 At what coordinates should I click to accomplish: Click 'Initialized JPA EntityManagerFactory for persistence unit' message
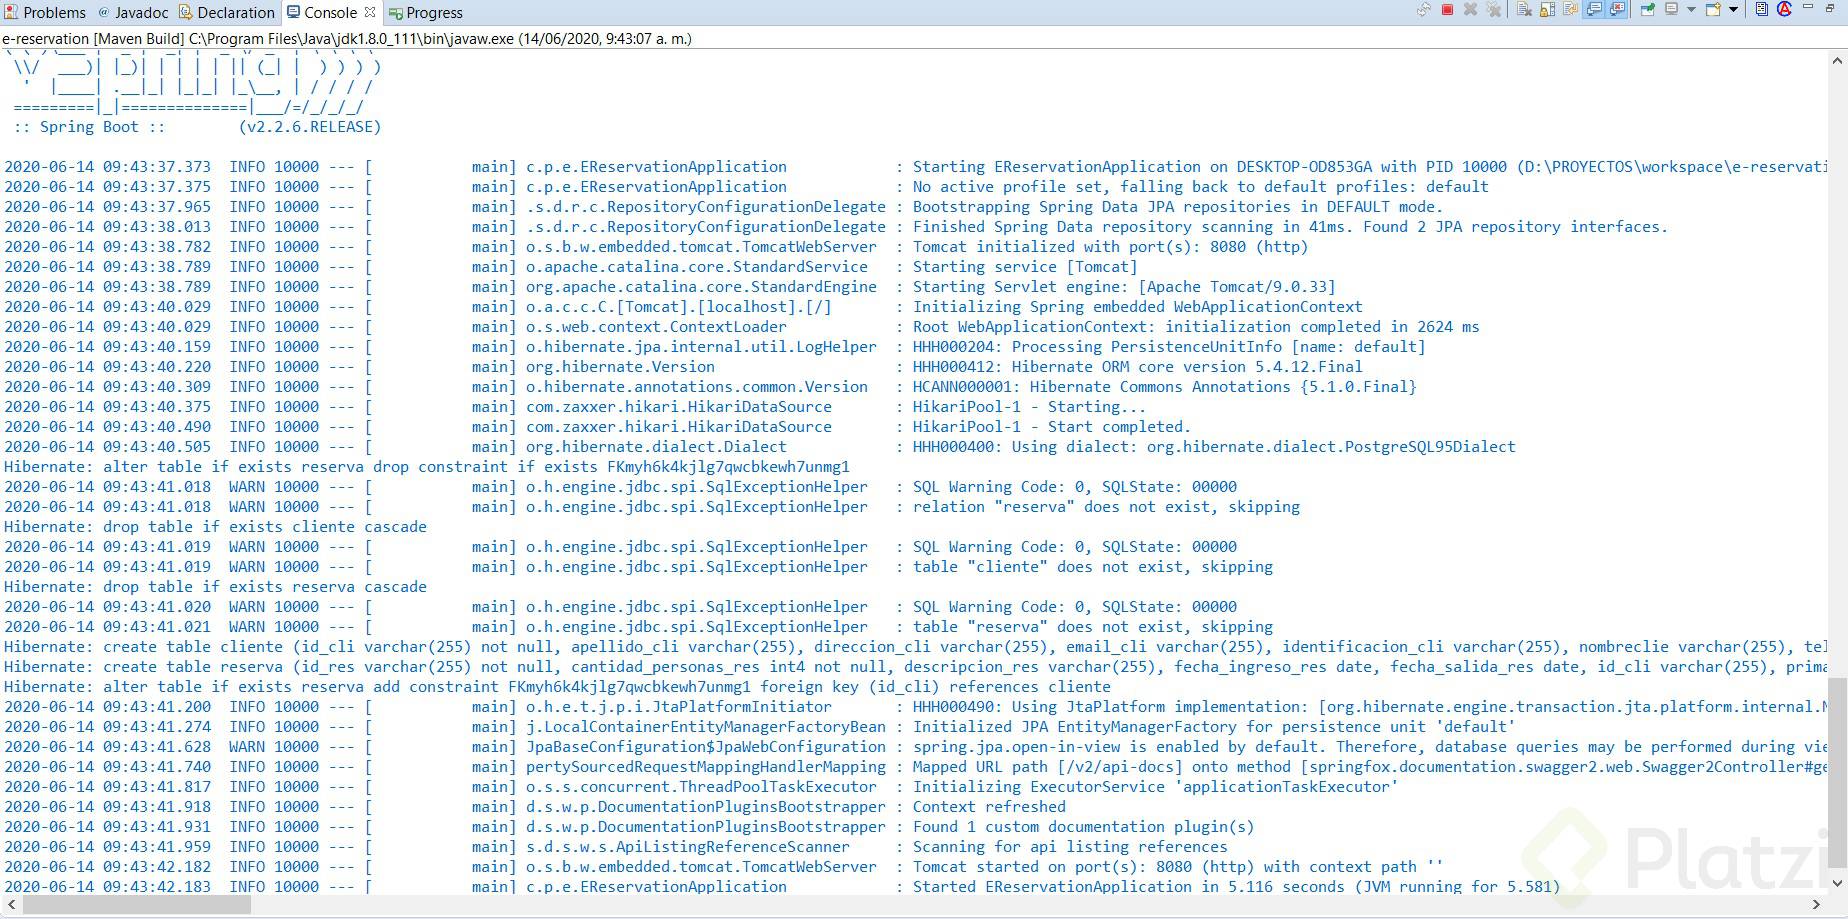click(x=1214, y=727)
